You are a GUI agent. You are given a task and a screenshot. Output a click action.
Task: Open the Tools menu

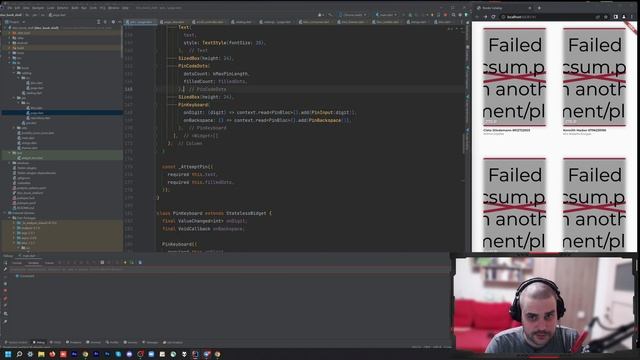coord(93,8)
